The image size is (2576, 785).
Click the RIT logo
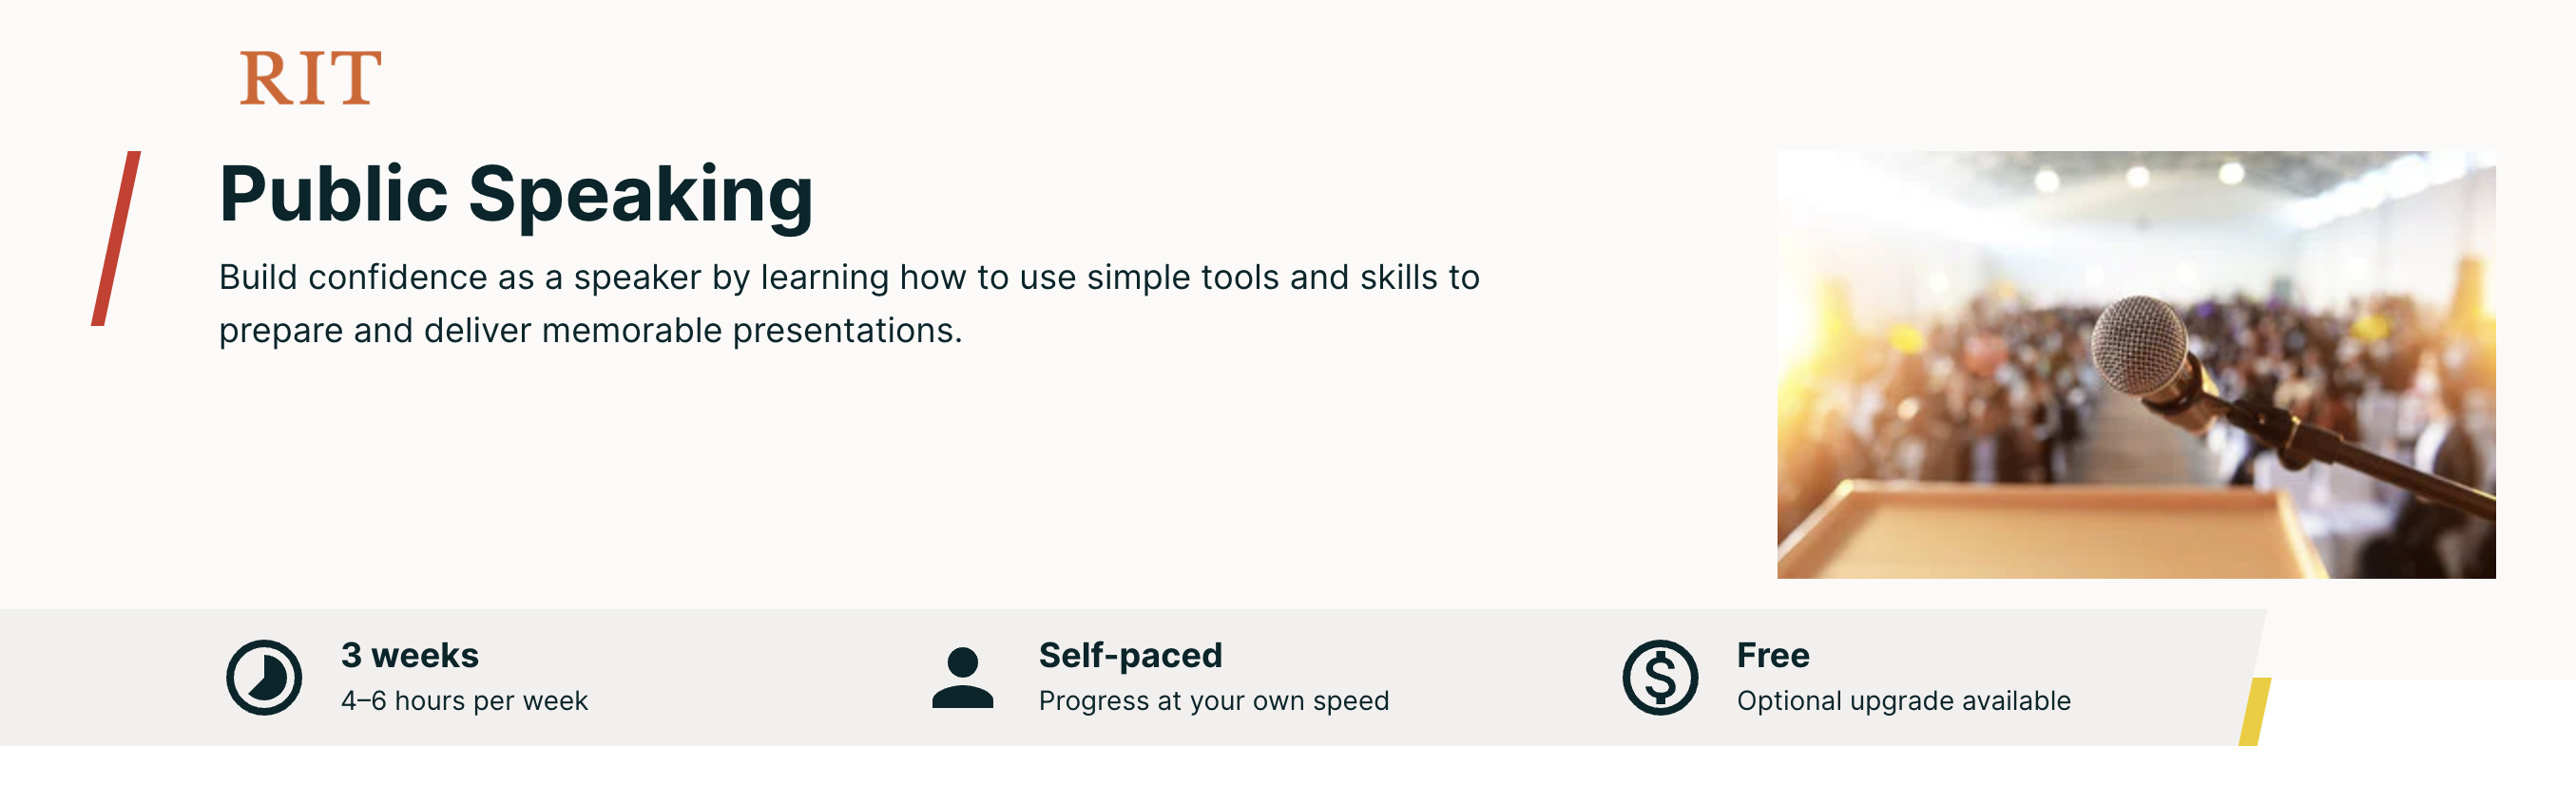310,78
